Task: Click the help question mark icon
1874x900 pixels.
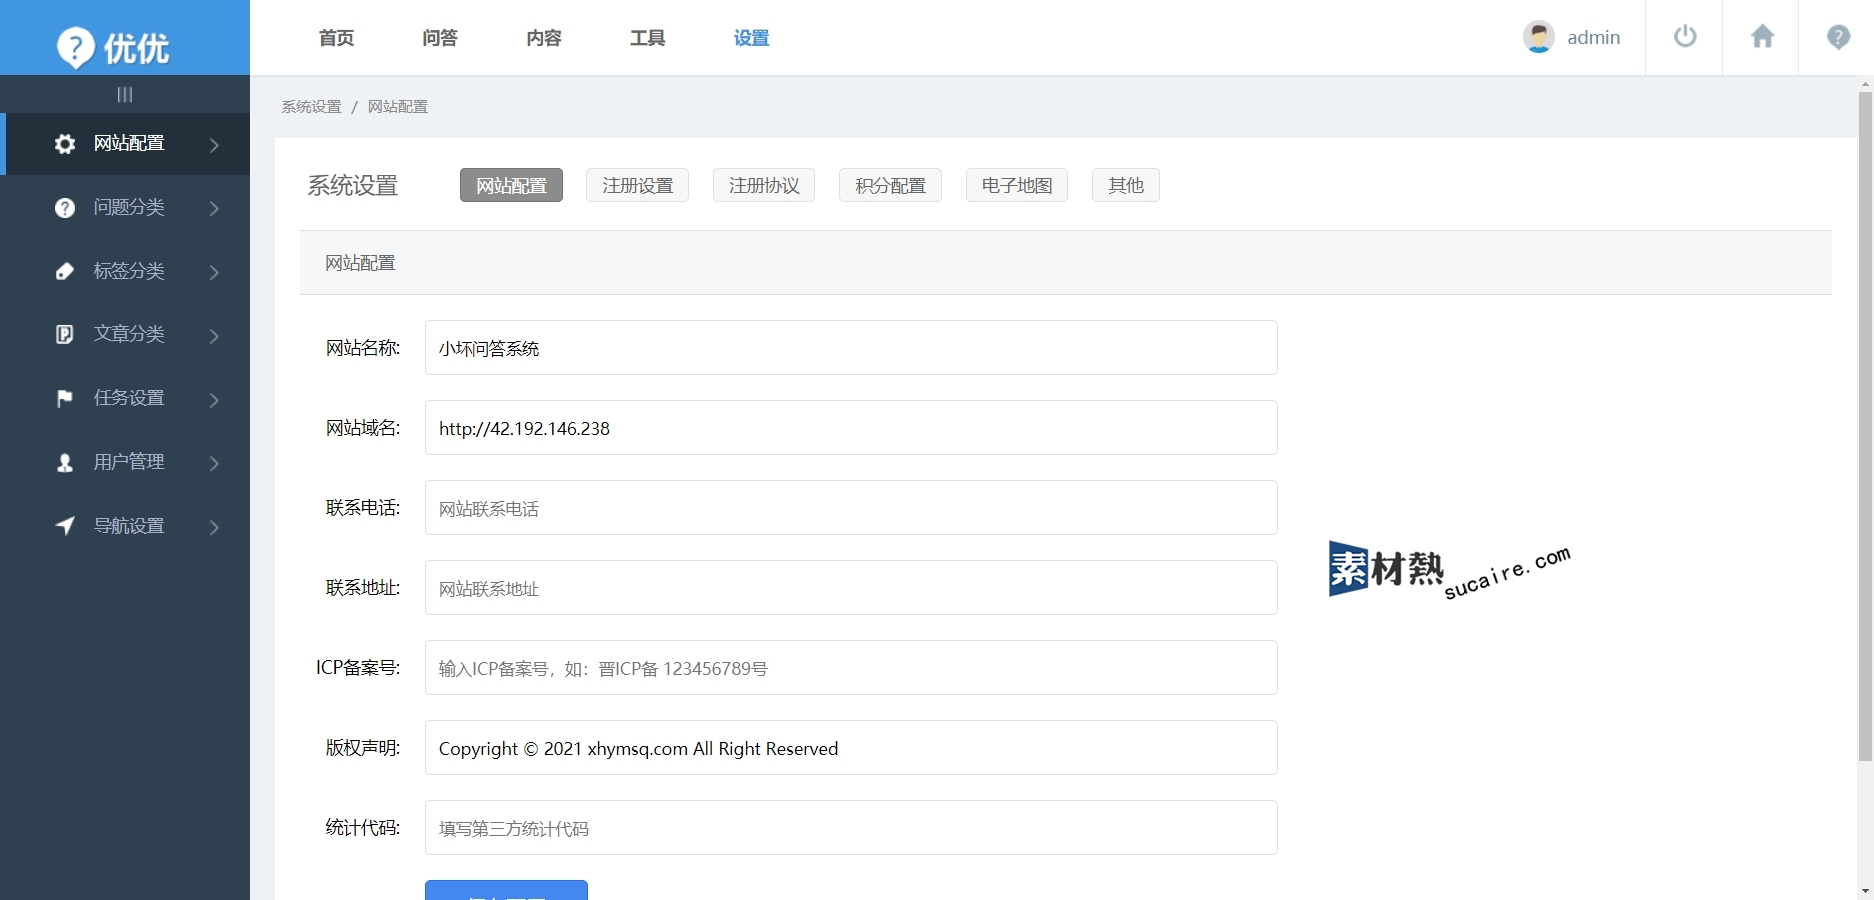Action: (1838, 37)
